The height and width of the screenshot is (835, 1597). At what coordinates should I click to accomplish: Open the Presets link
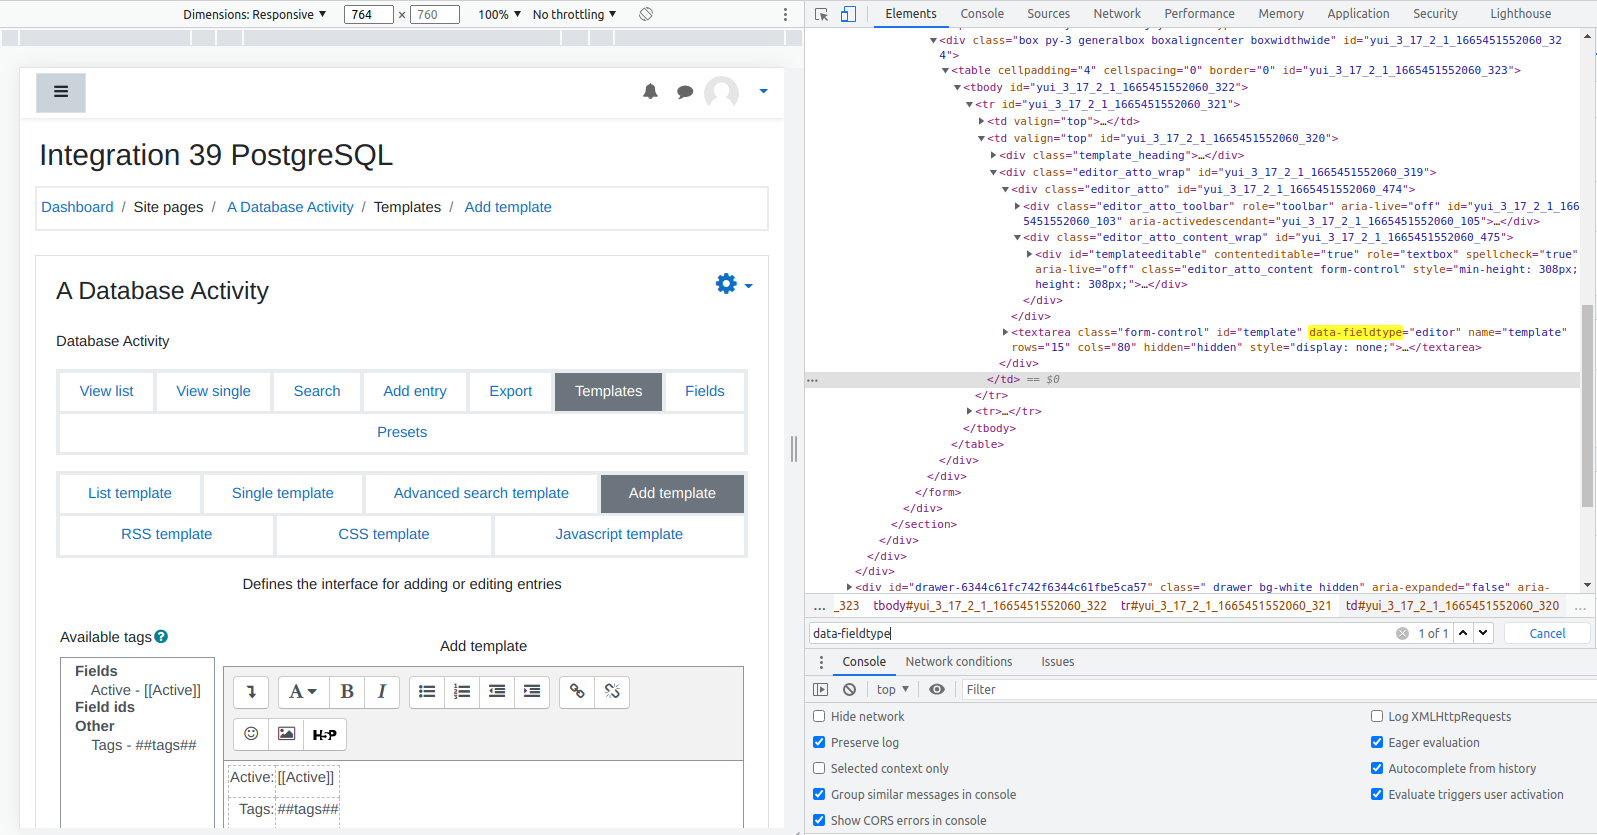click(x=402, y=432)
